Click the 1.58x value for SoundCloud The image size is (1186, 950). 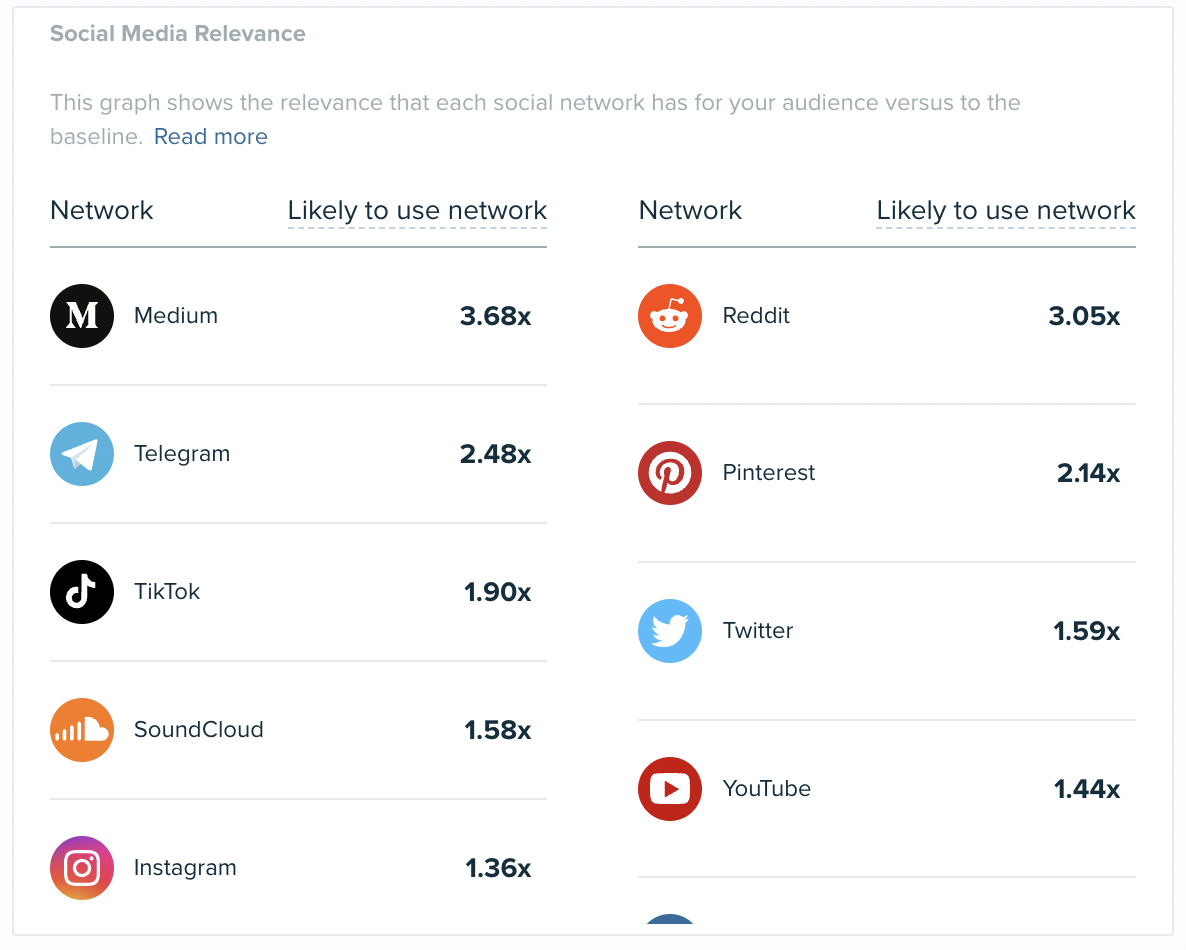pos(498,730)
